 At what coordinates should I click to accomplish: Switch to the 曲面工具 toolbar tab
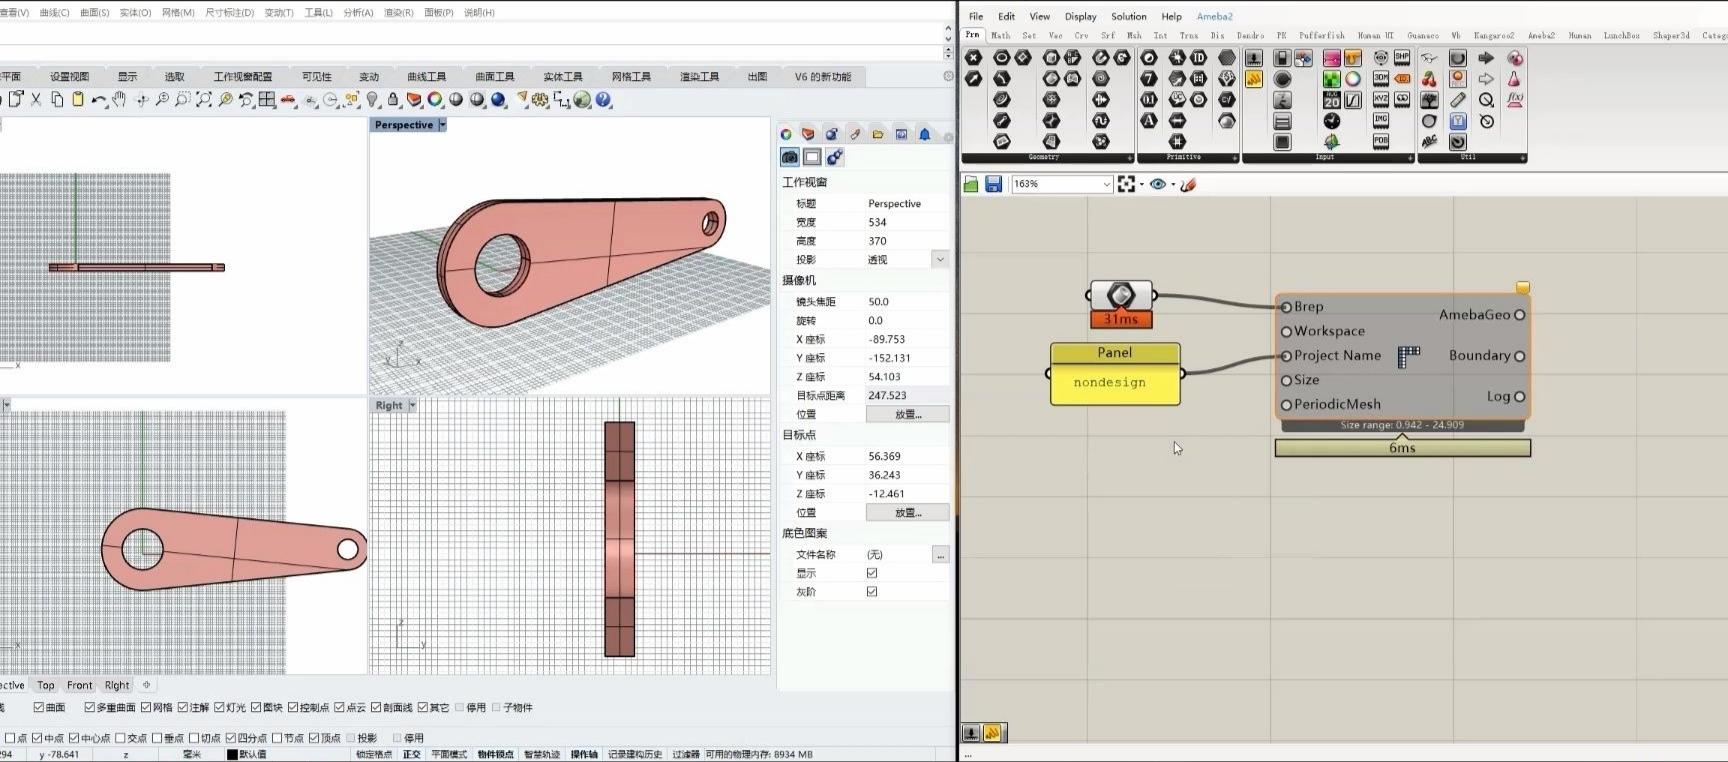tap(494, 77)
